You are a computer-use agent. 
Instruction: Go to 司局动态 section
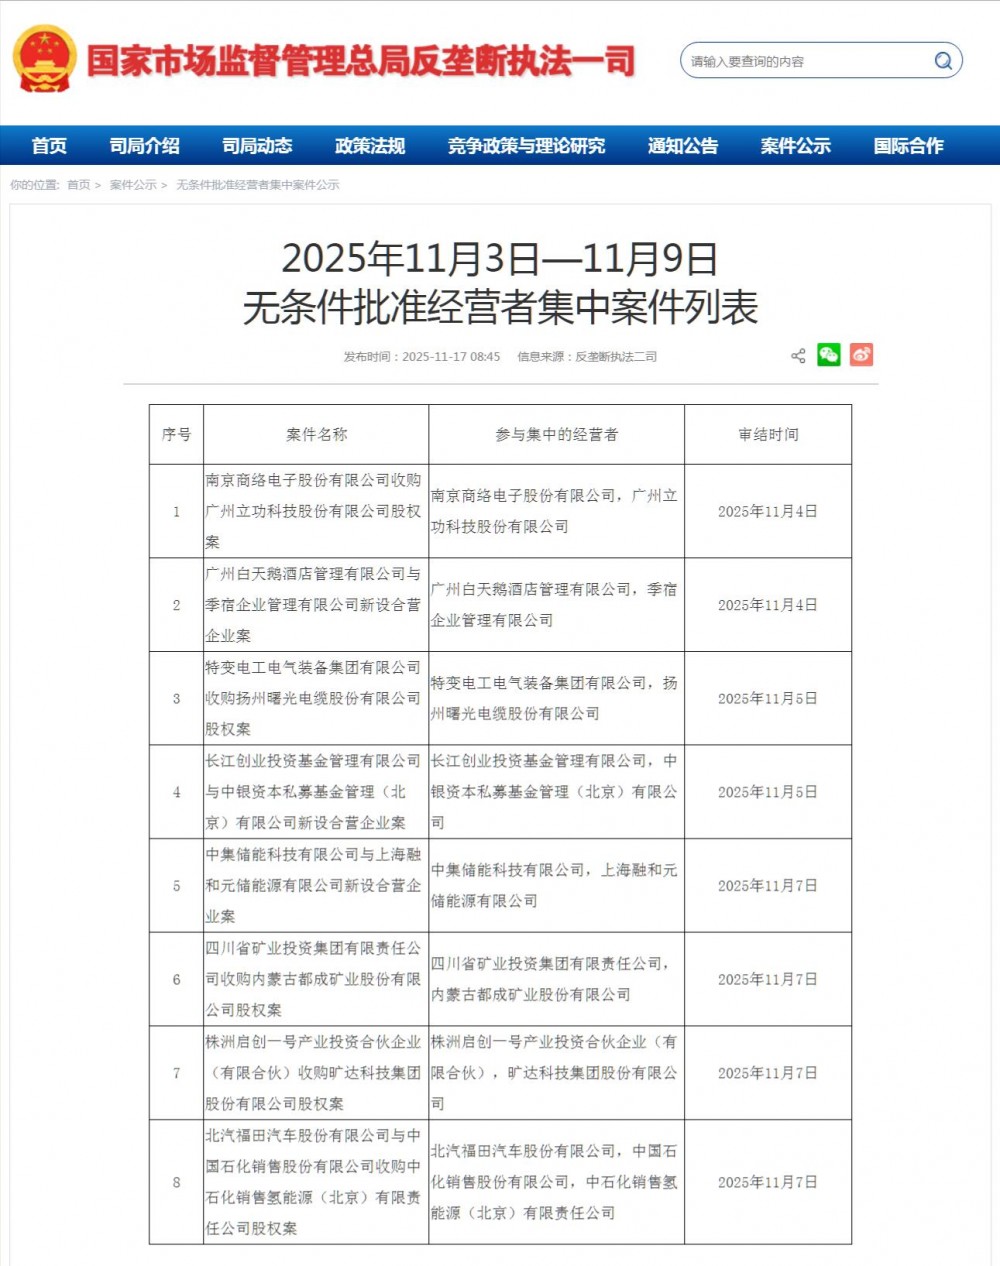(x=257, y=146)
